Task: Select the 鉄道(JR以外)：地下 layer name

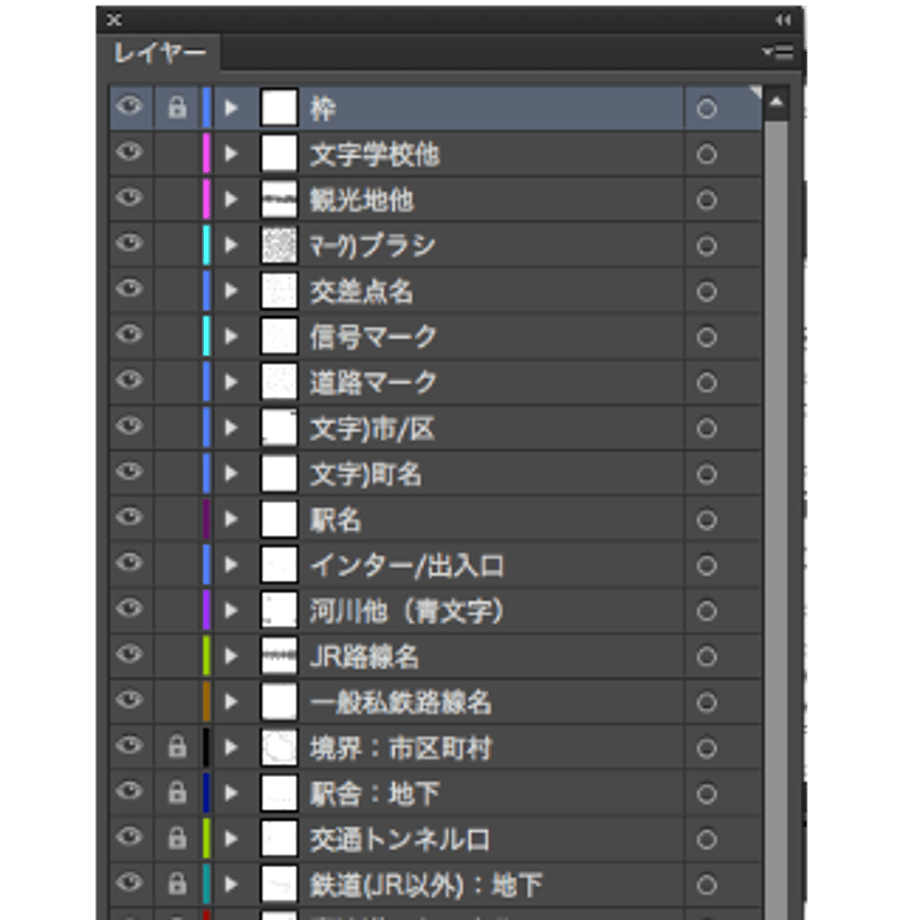Action: [x=426, y=885]
